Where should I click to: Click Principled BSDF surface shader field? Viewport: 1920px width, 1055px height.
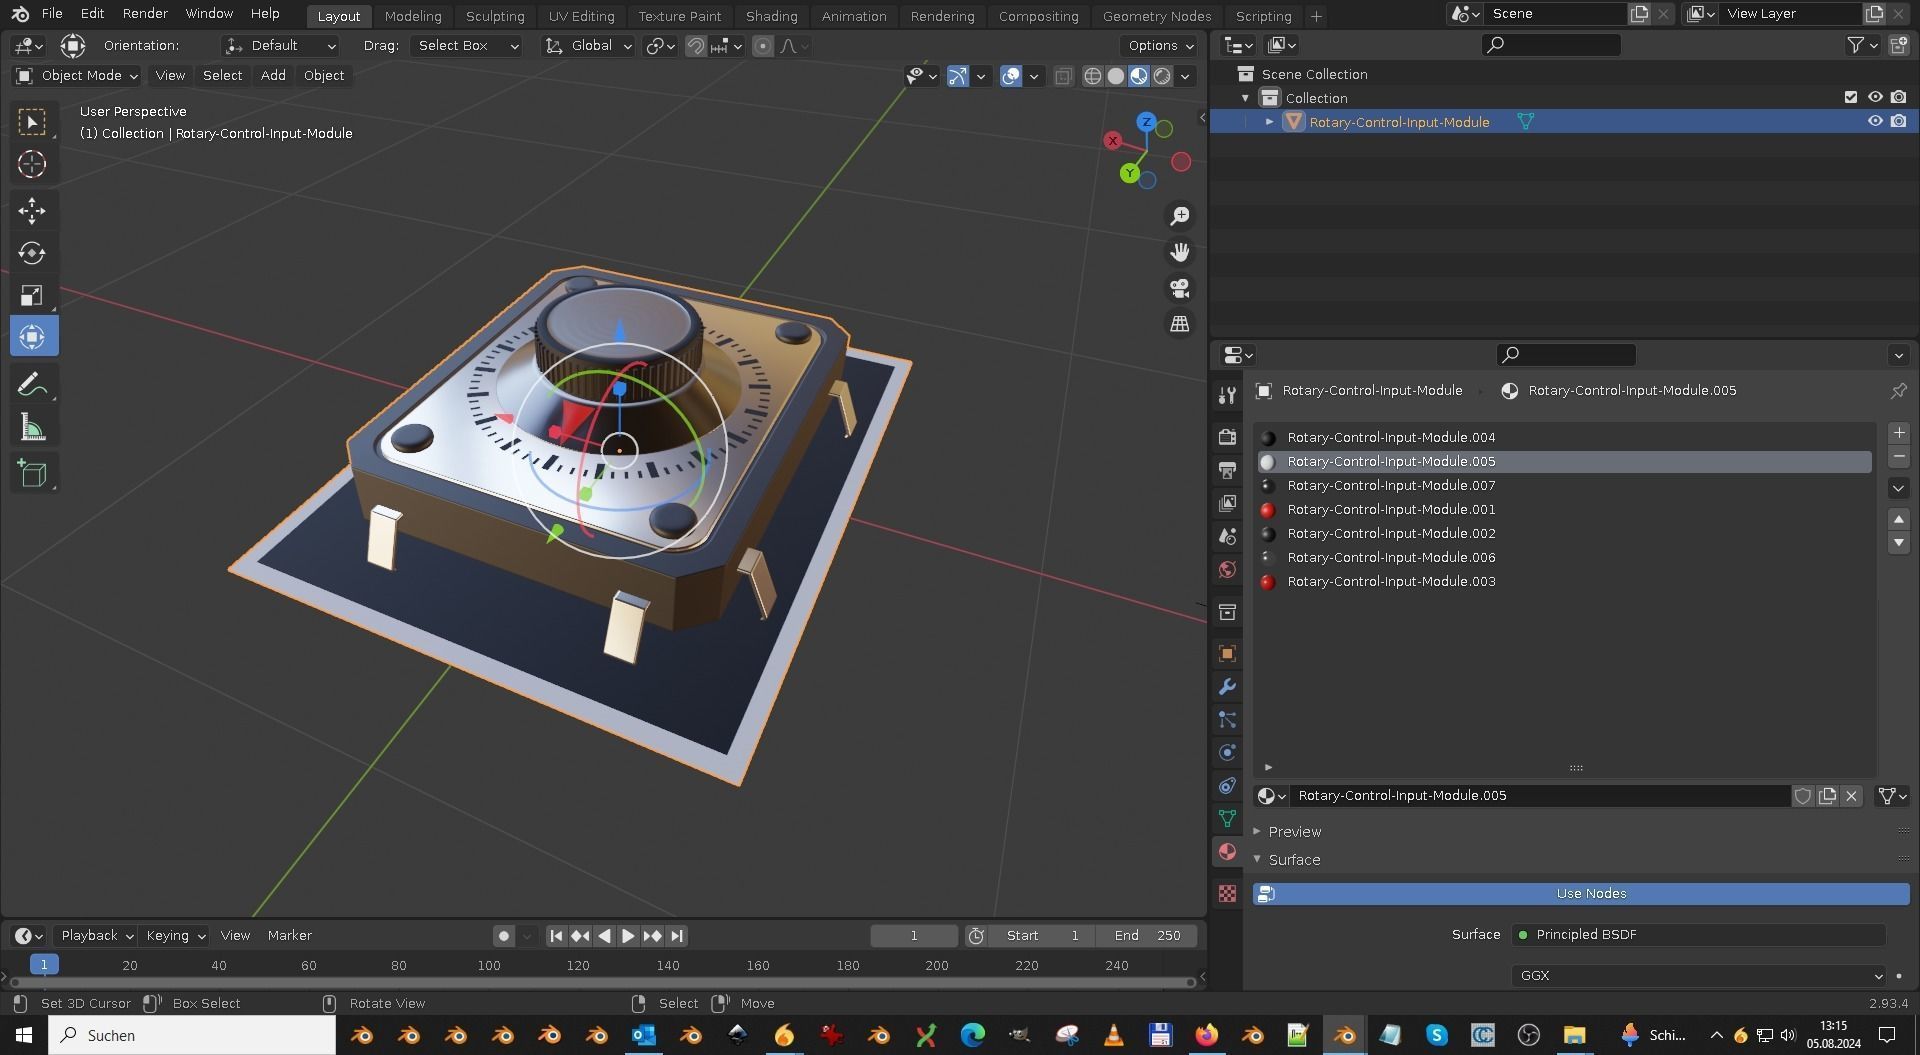[1699, 935]
